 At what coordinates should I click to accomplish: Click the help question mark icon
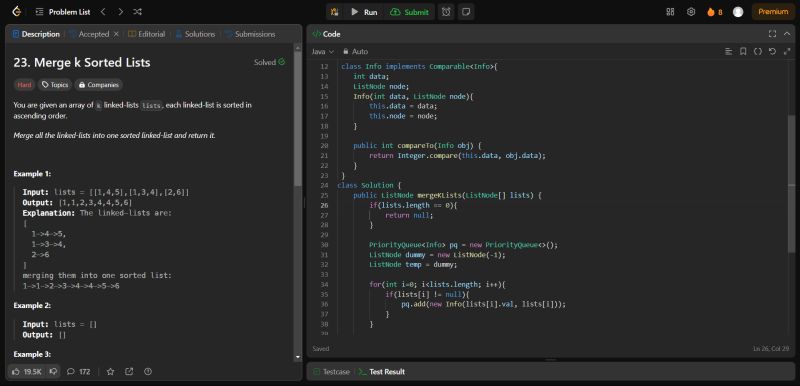[x=148, y=372]
